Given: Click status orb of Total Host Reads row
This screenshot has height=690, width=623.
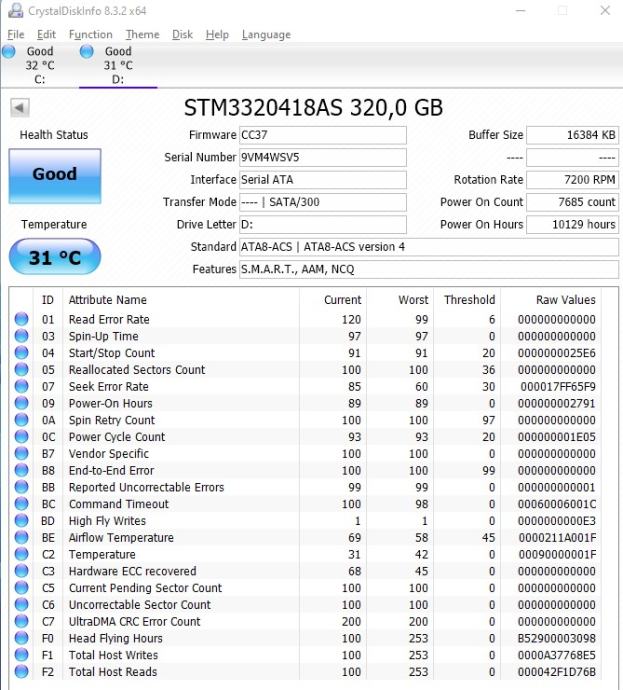Looking at the screenshot, I should point(21,672).
